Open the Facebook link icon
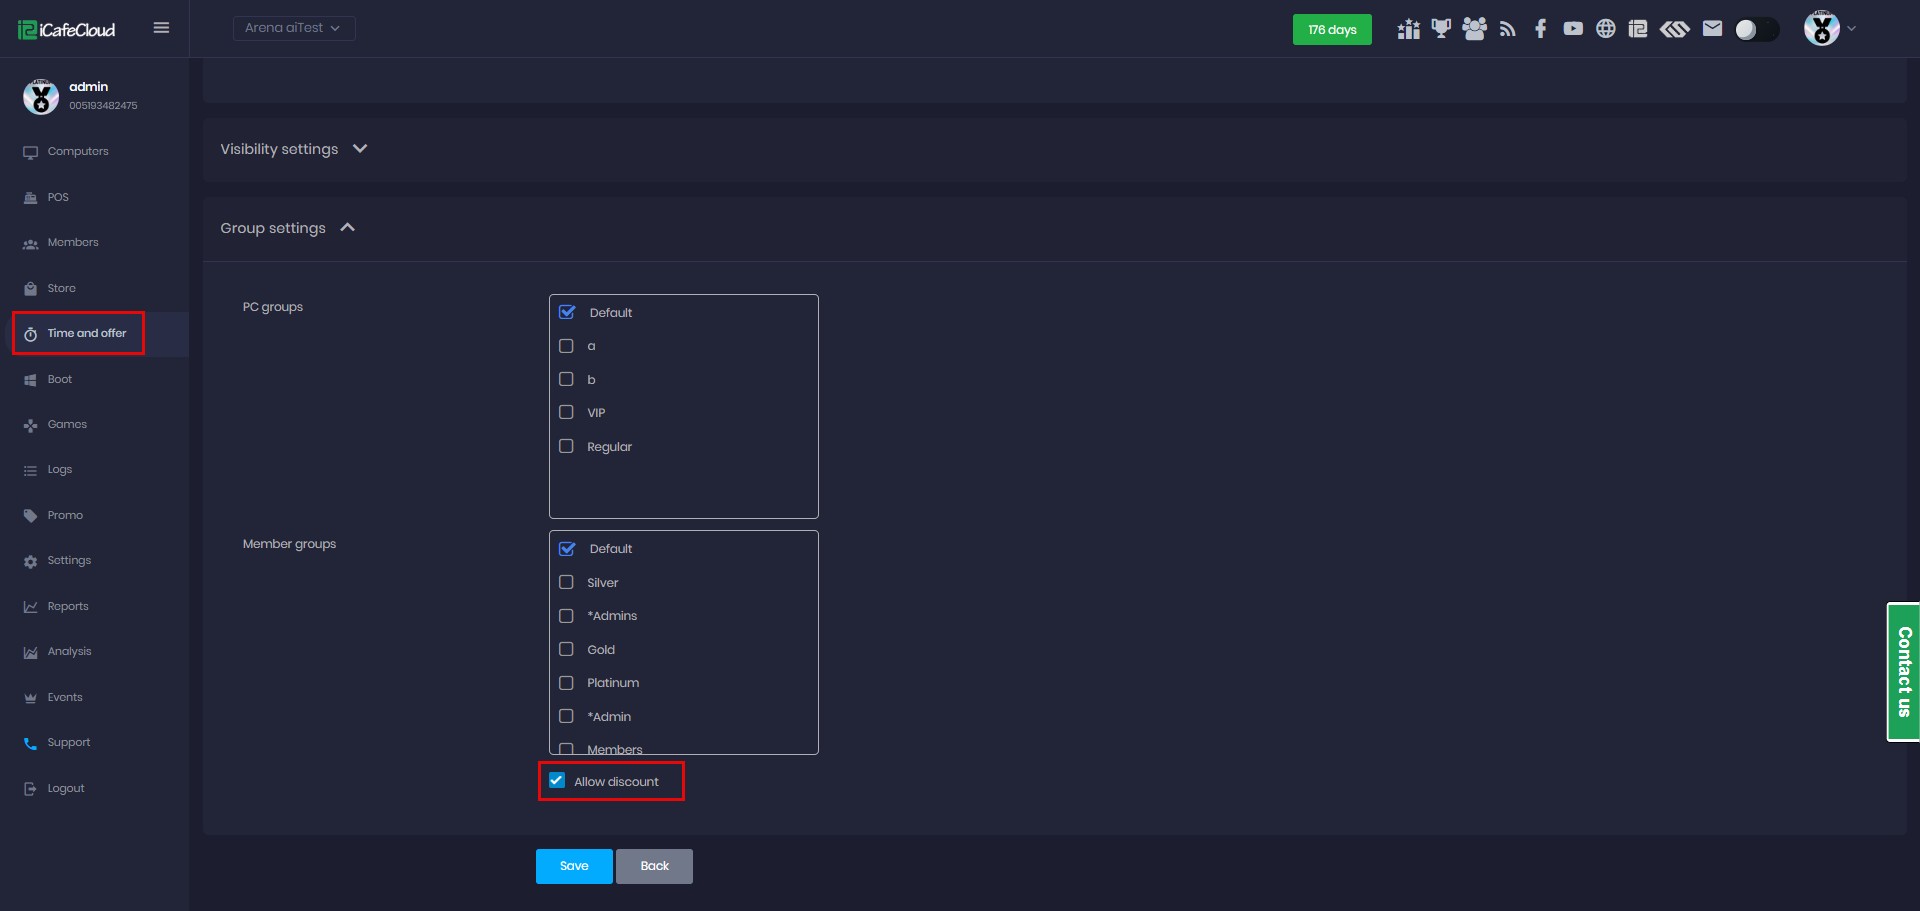The image size is (1920, 911). (1540, 29)
